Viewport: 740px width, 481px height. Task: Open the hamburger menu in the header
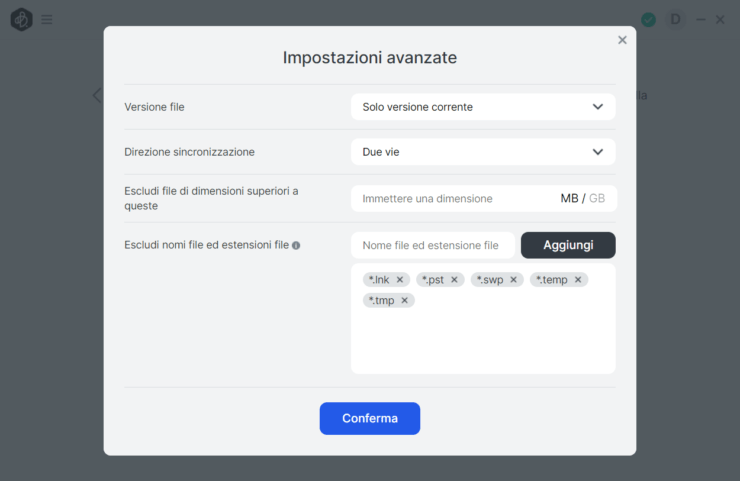(47, 19)
